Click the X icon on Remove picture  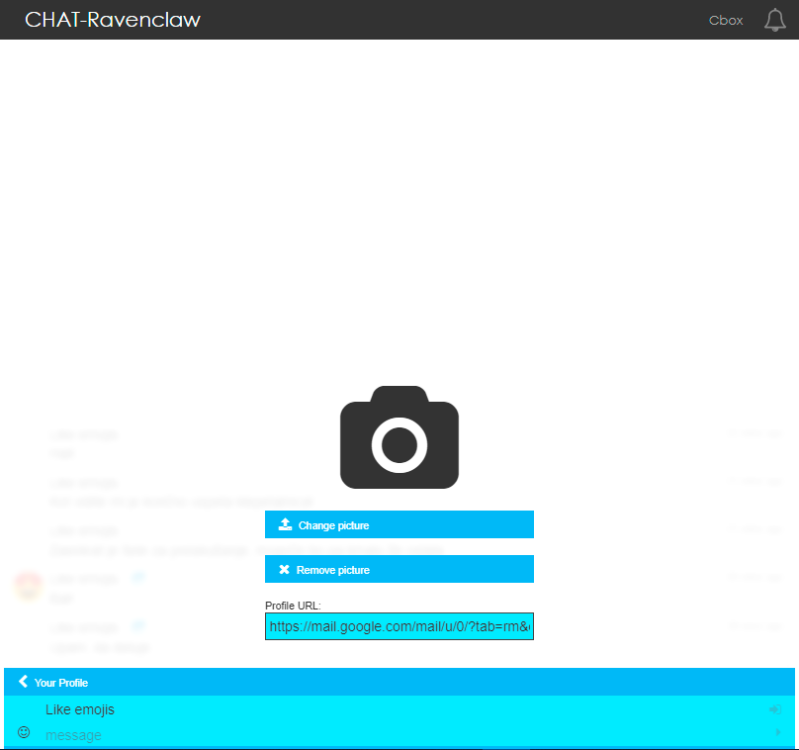(284, 569)
